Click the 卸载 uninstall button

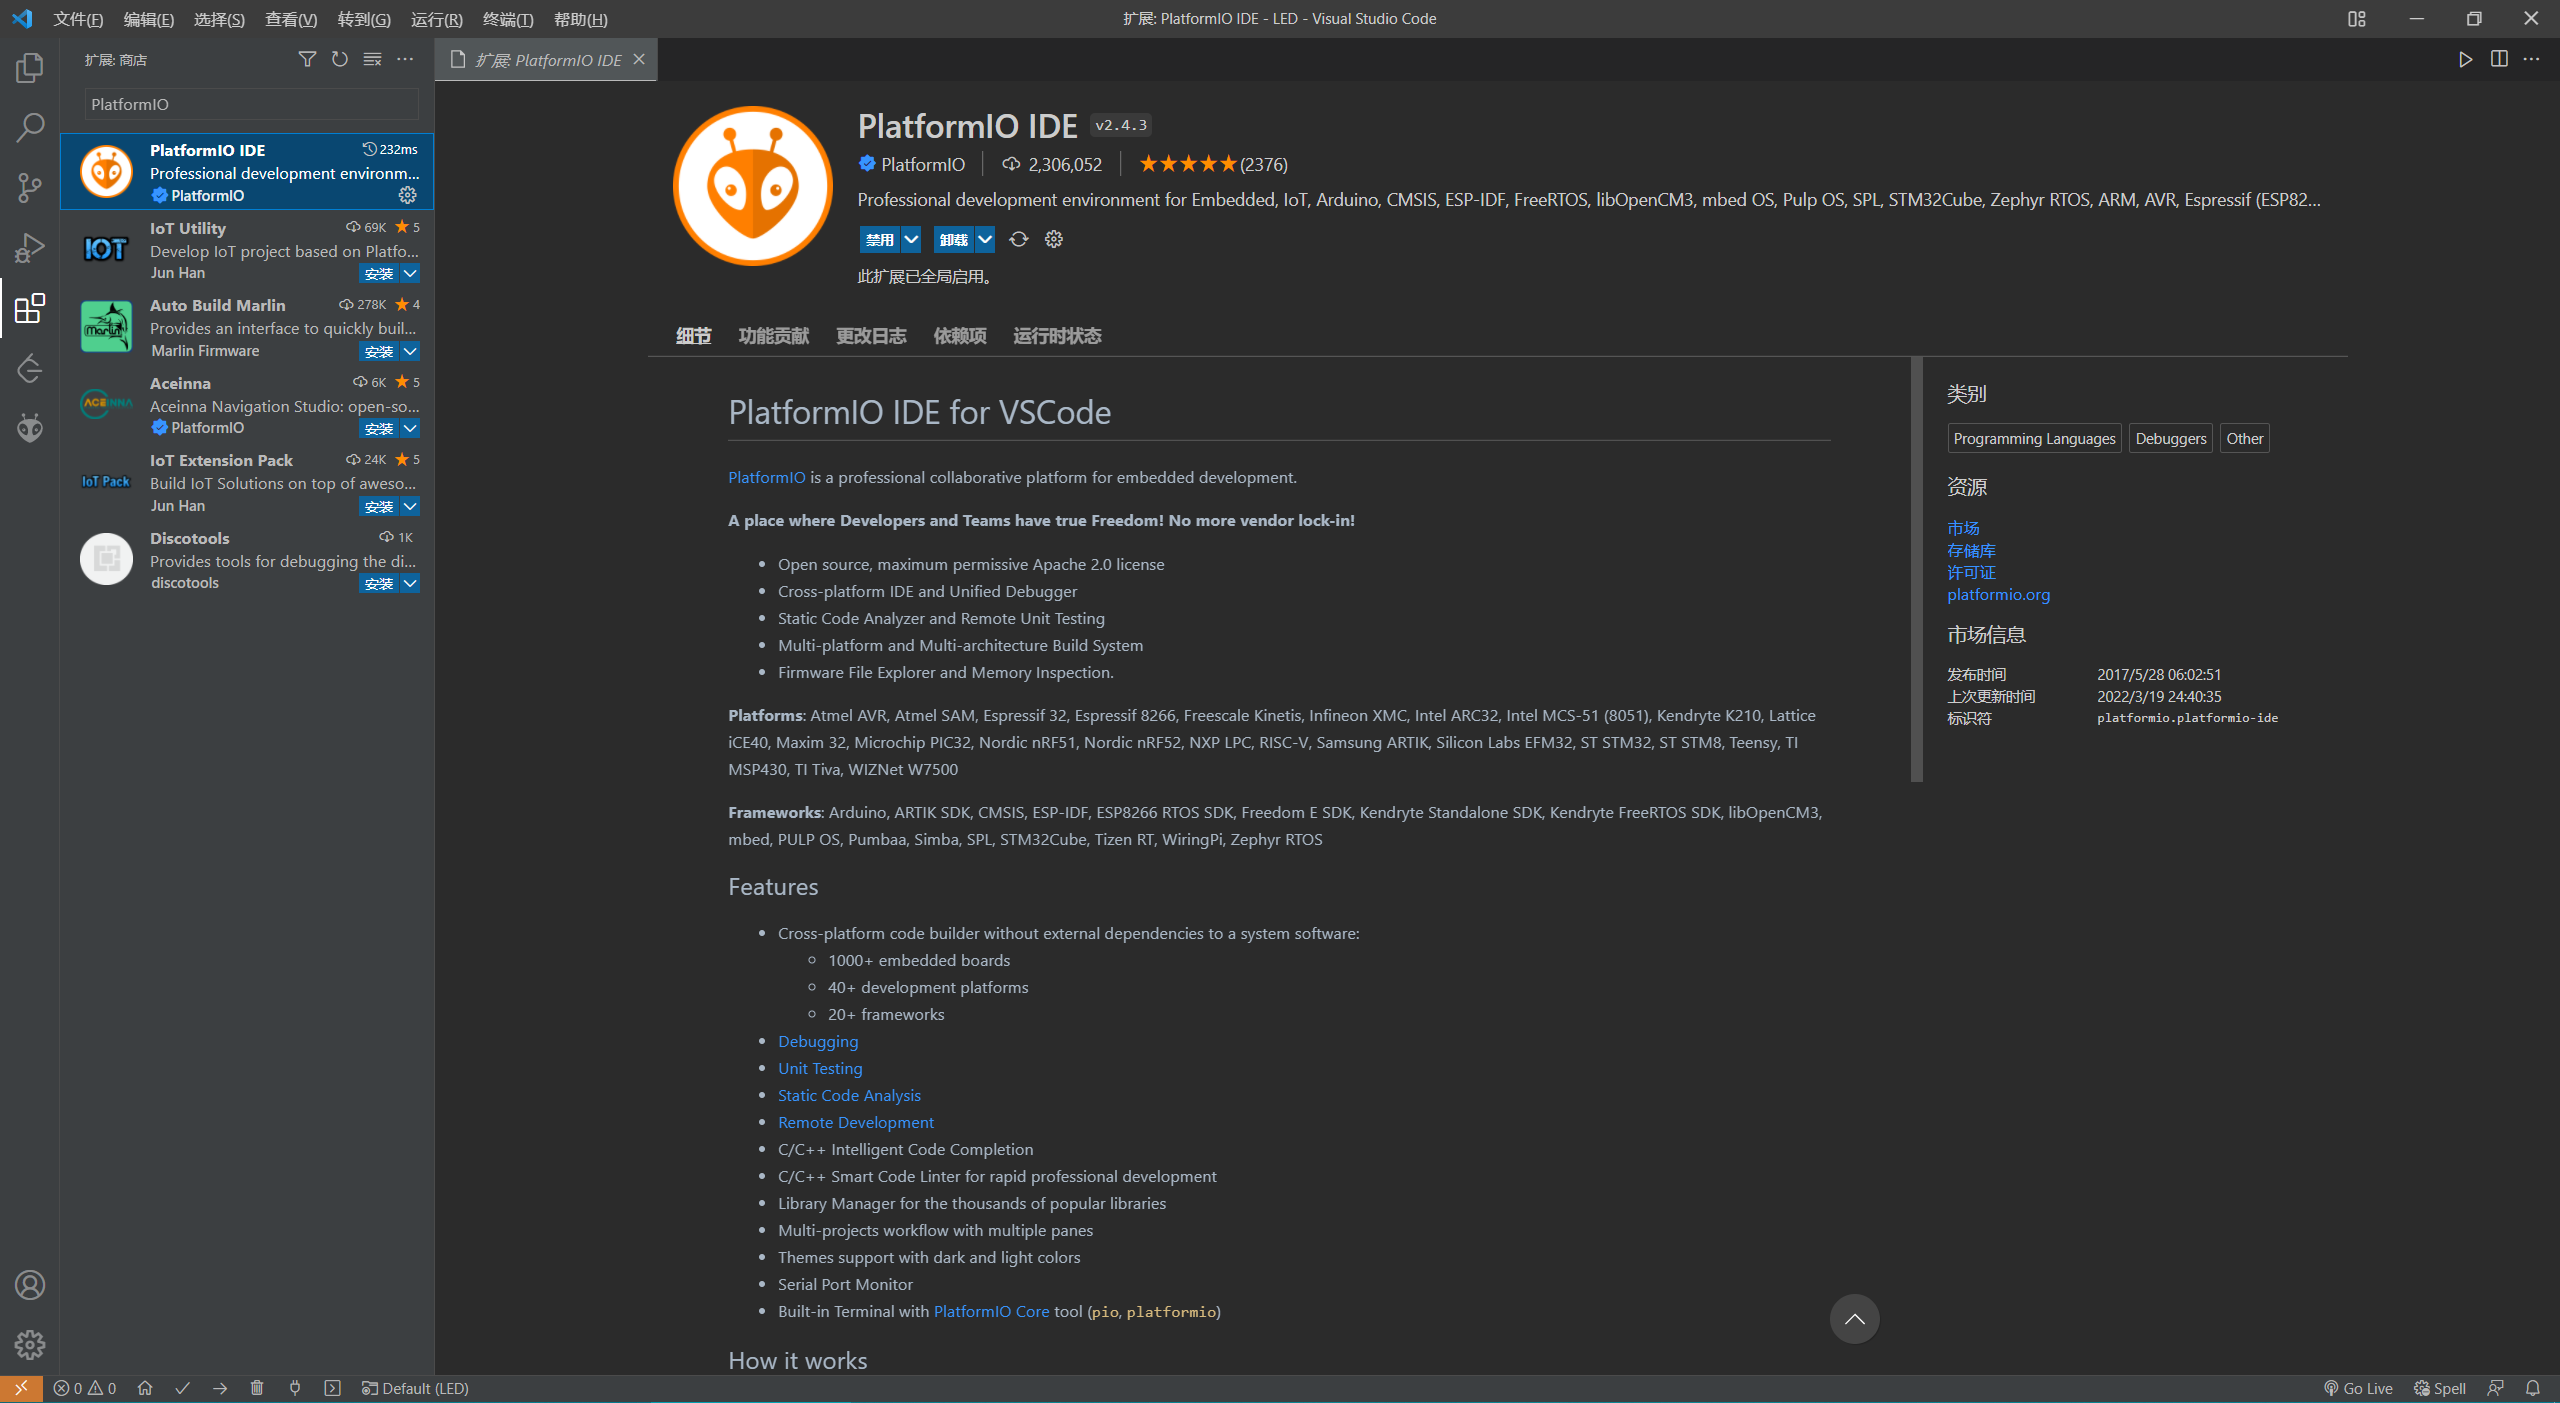coord(954,239)
